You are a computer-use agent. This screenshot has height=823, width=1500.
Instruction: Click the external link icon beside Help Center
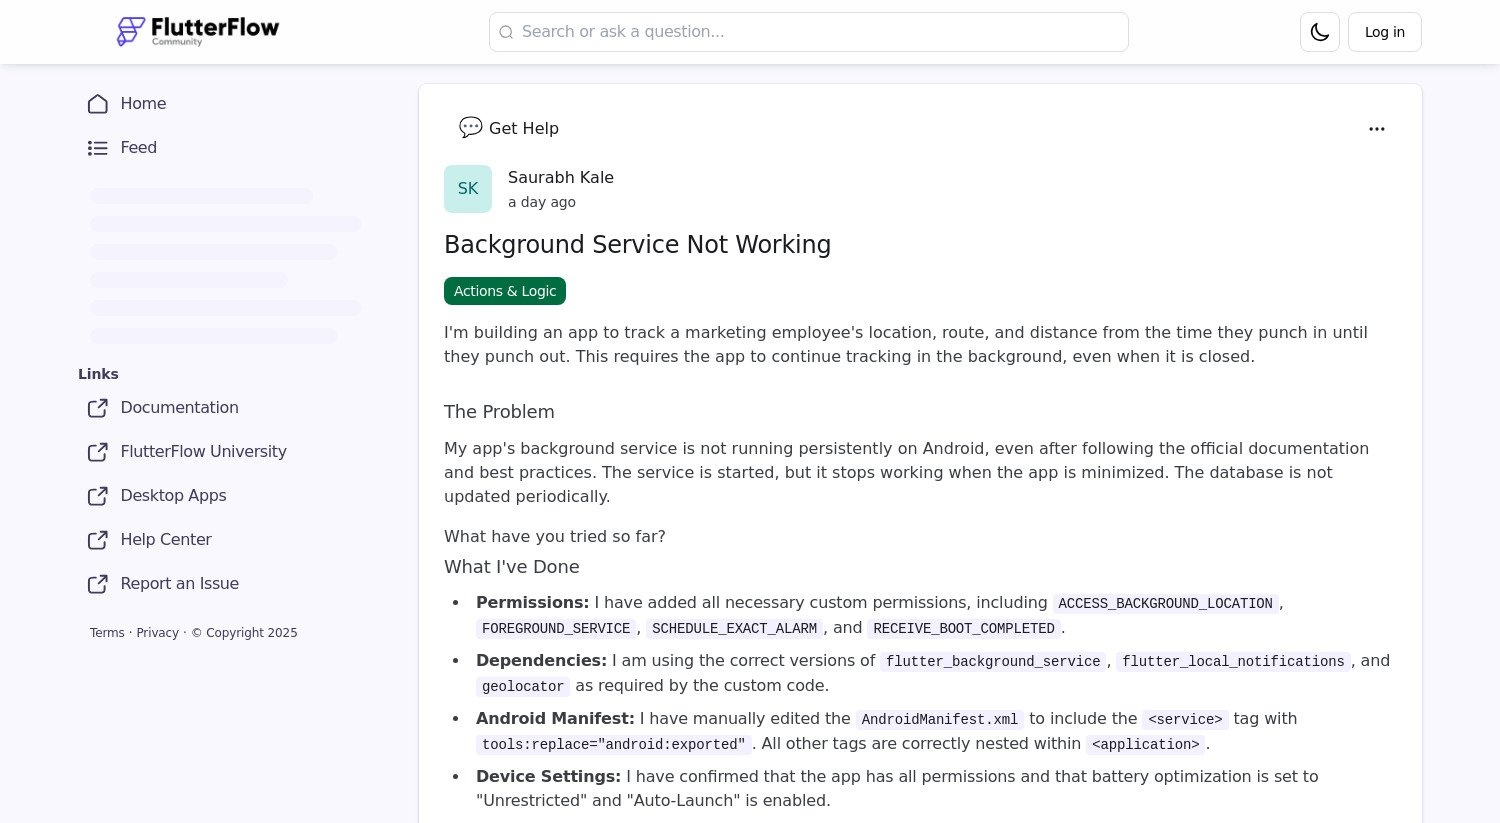[x=97, y=540]
